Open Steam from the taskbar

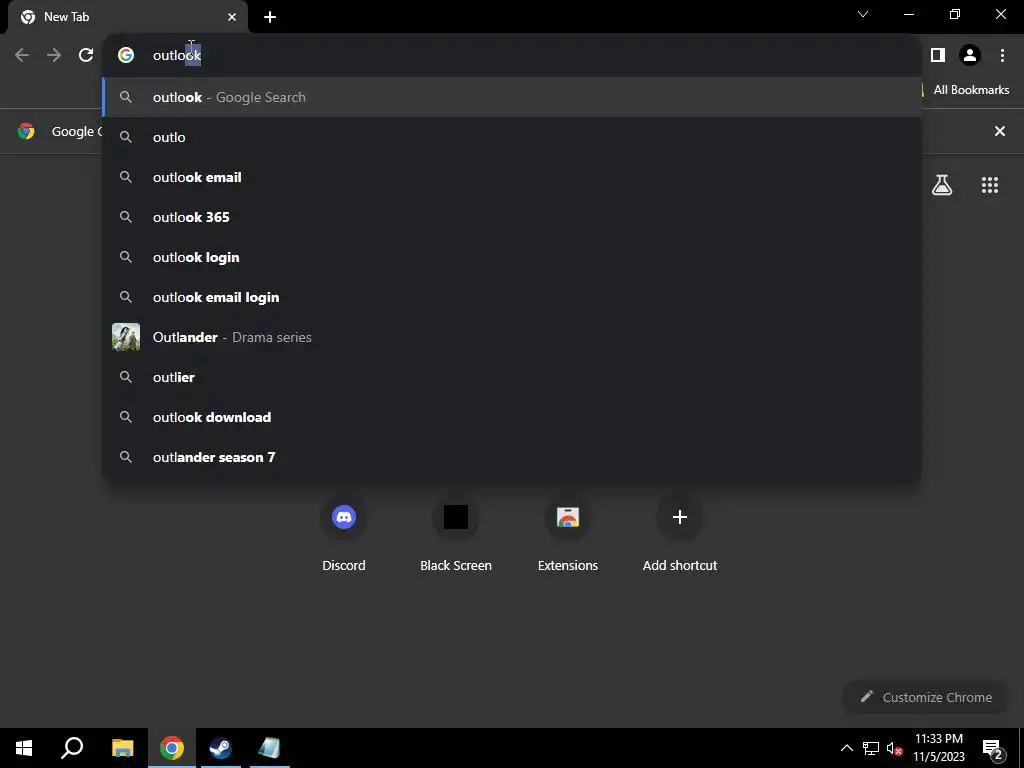(220, 748)
